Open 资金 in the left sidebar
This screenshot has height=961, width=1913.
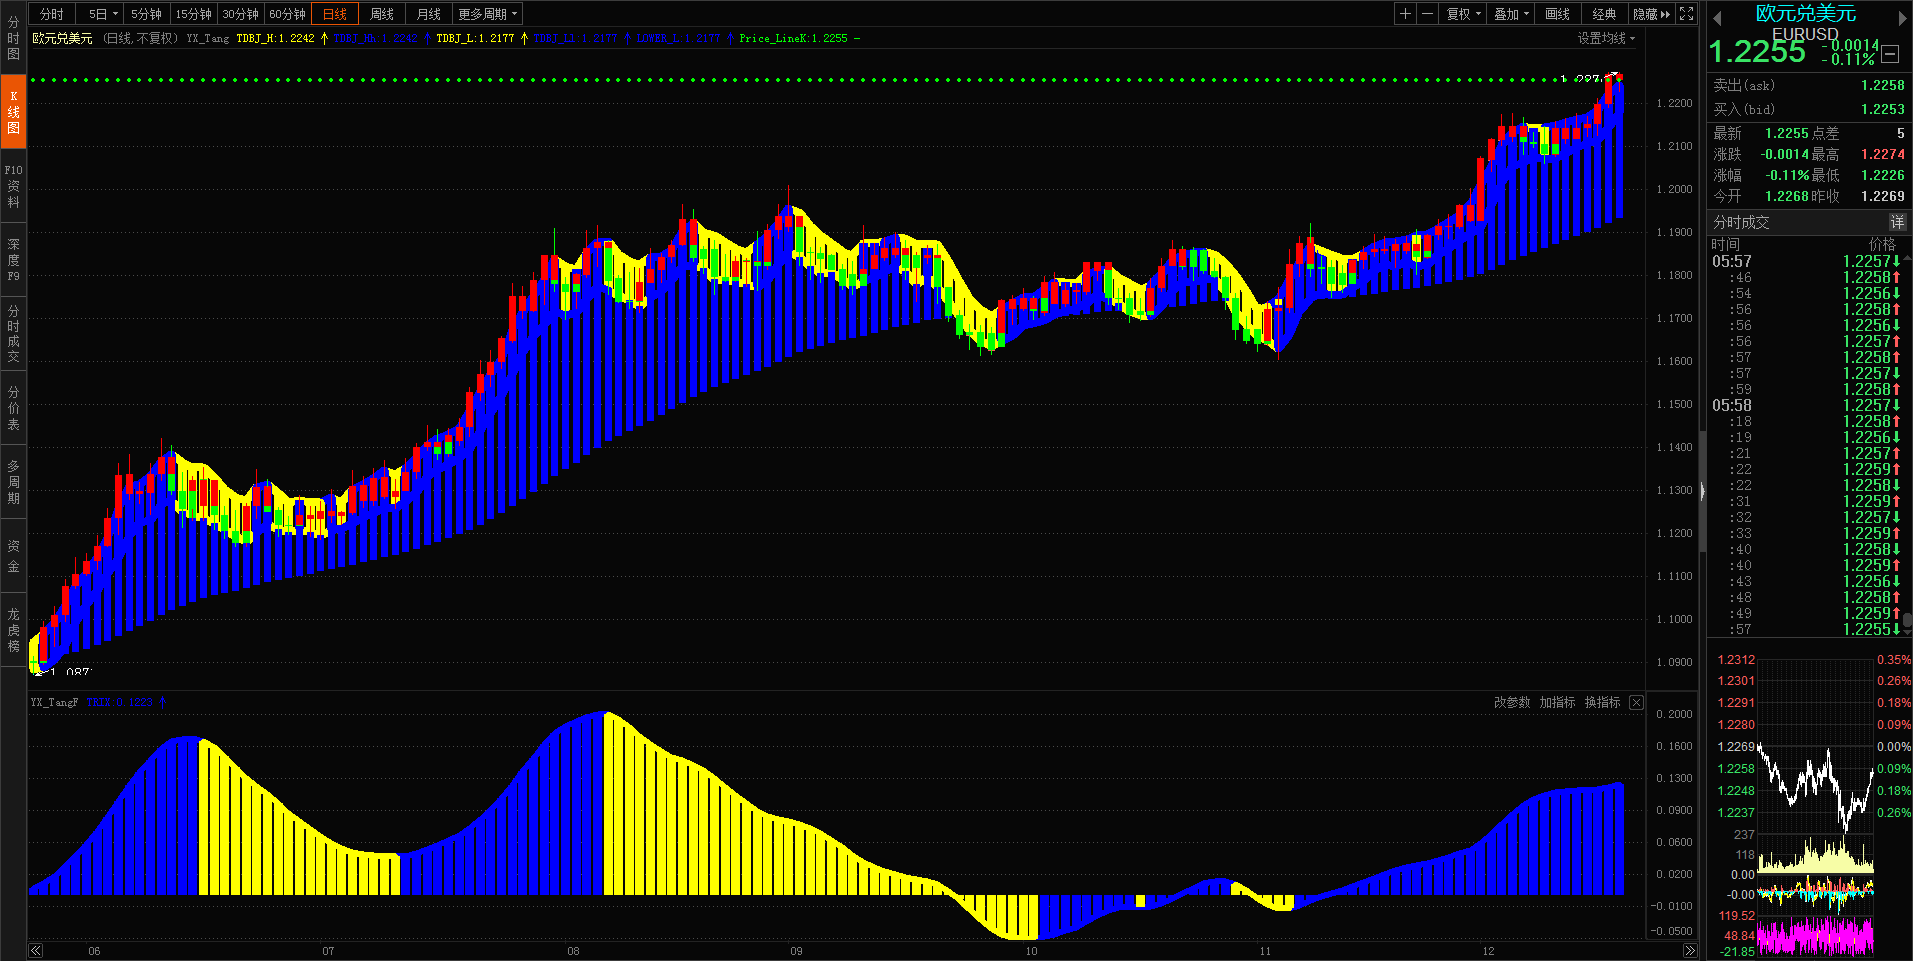tap(14, 556)
